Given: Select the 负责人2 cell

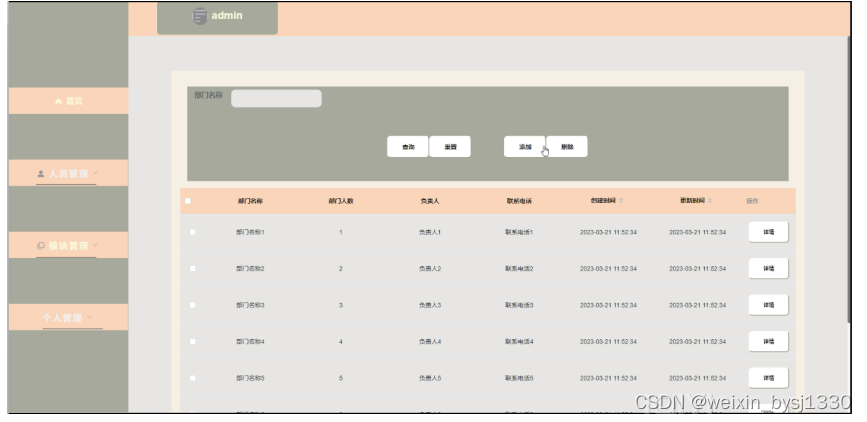Looking at the screenshot, I should pos(430,269).
